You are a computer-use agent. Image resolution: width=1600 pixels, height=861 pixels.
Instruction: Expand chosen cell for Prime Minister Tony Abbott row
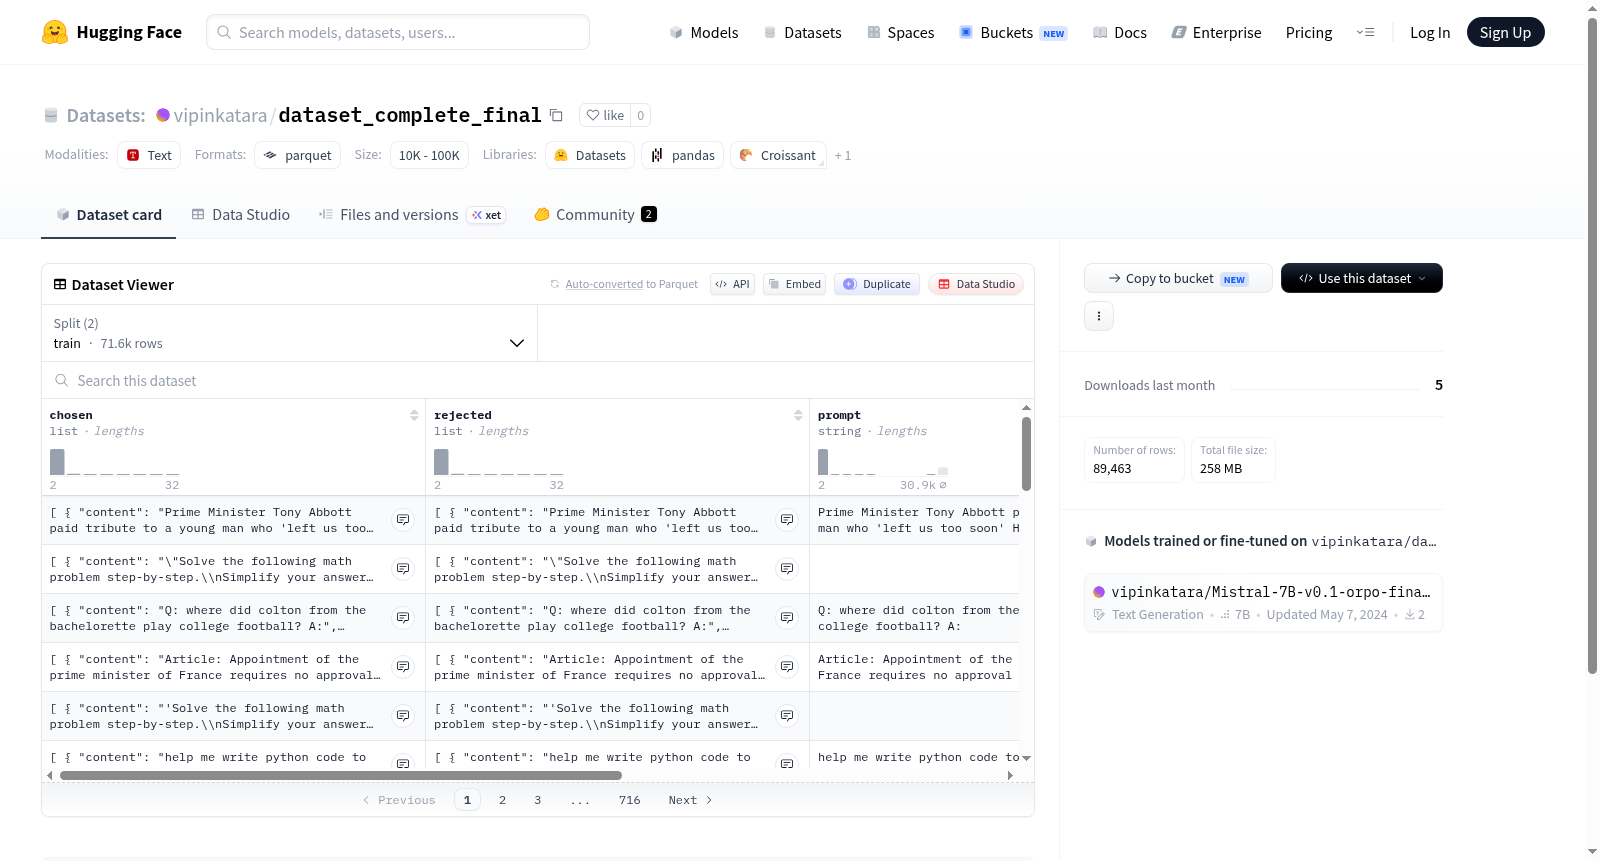pyautogui.click(x=403, y=520)
